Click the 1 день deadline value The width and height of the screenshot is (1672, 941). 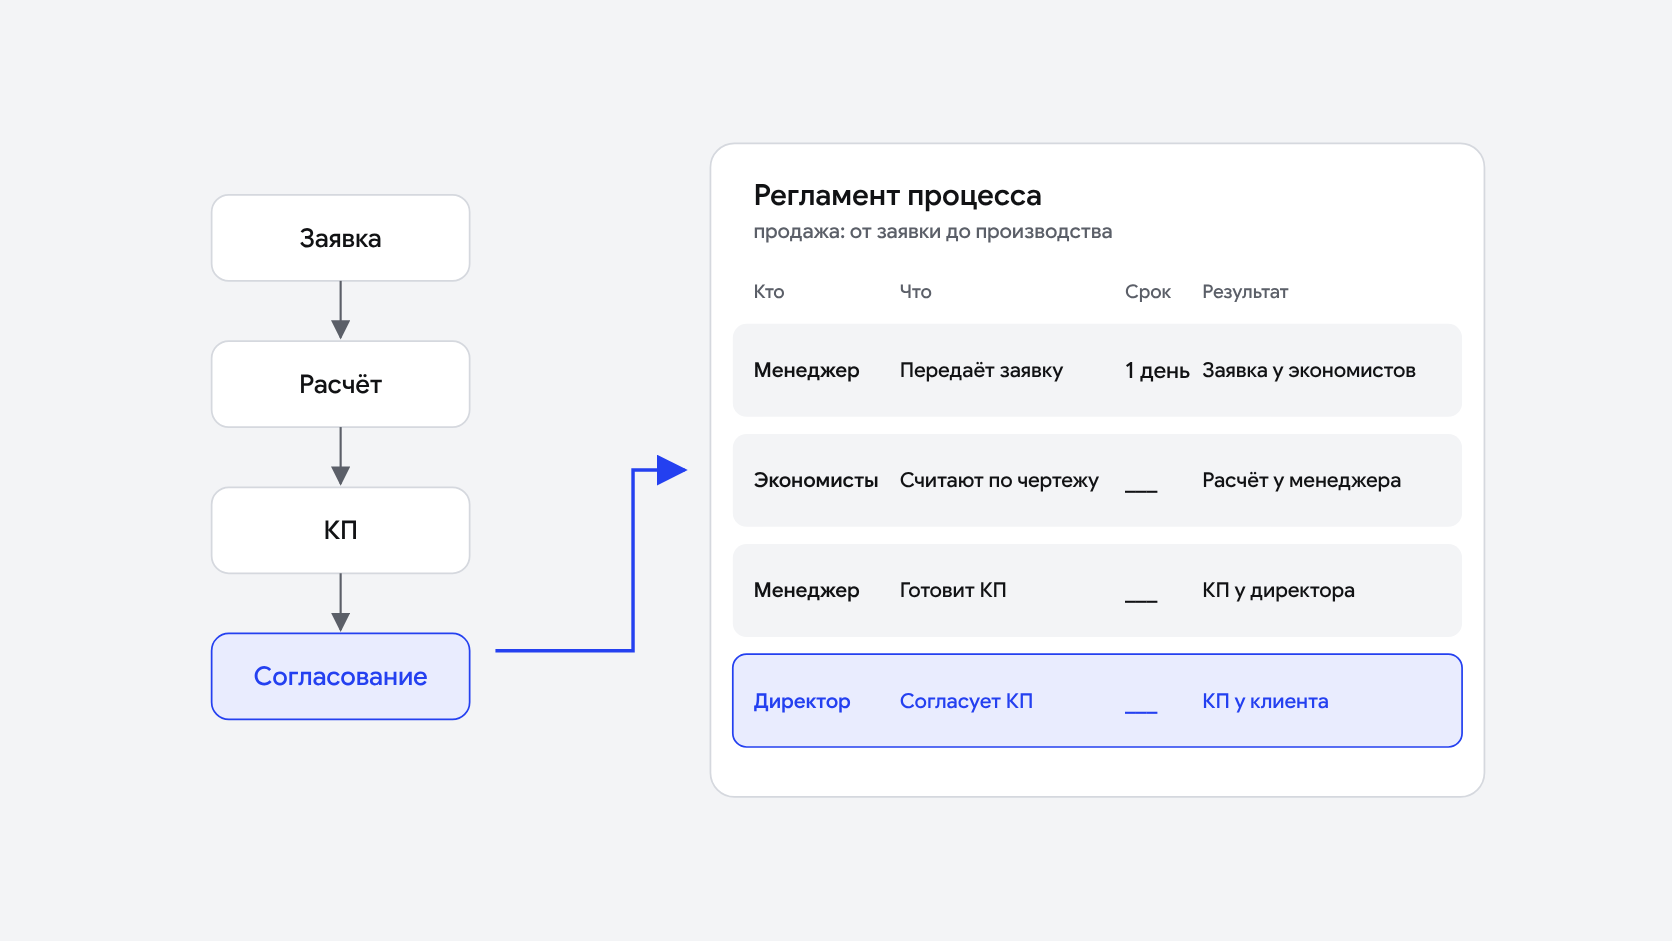1157,371
